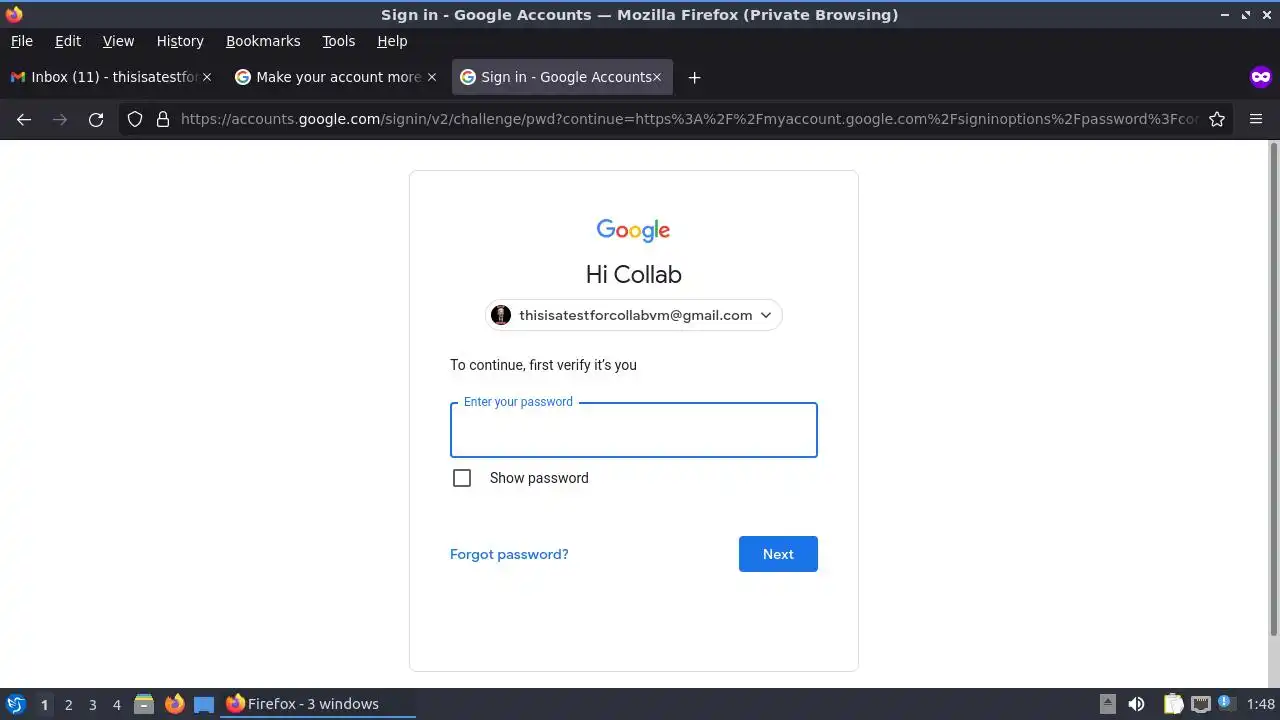Switch to virtual desktop 1

(44, 704)
